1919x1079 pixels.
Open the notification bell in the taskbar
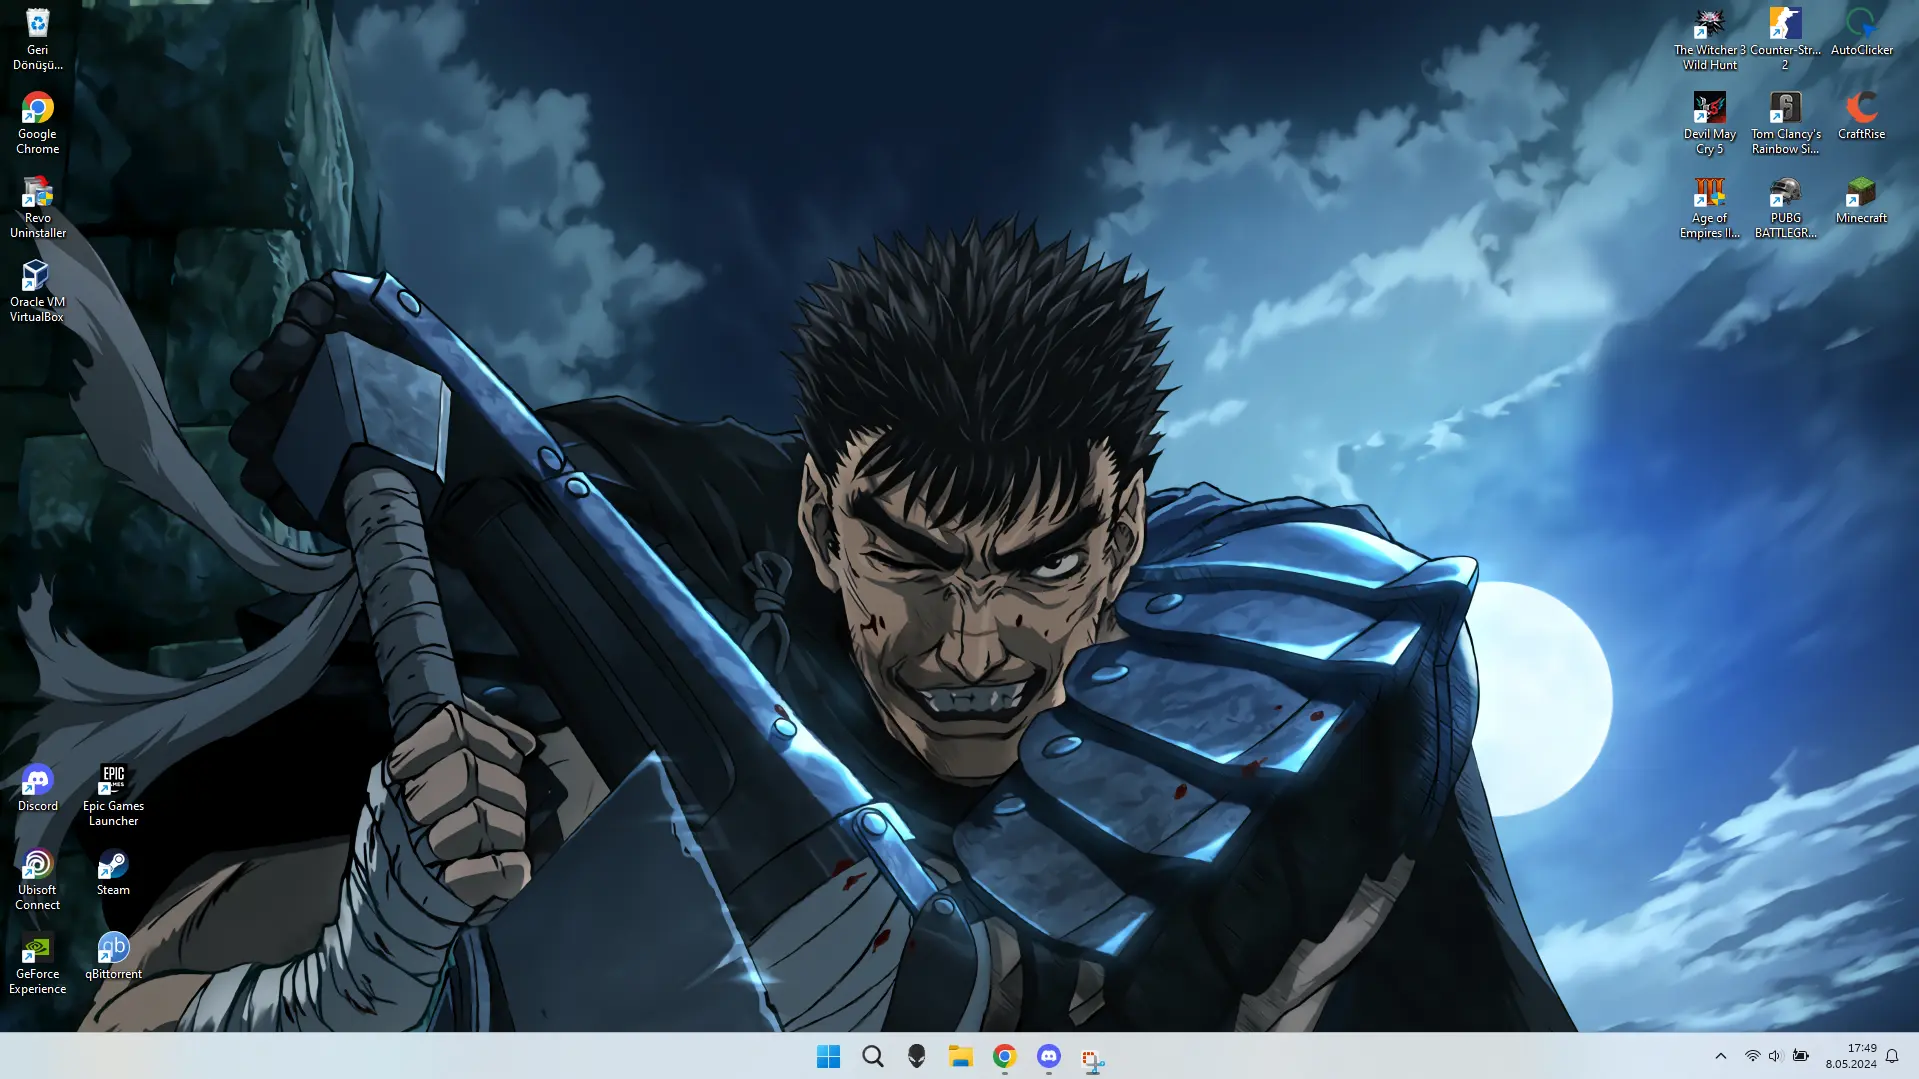click(1892, 1056)
